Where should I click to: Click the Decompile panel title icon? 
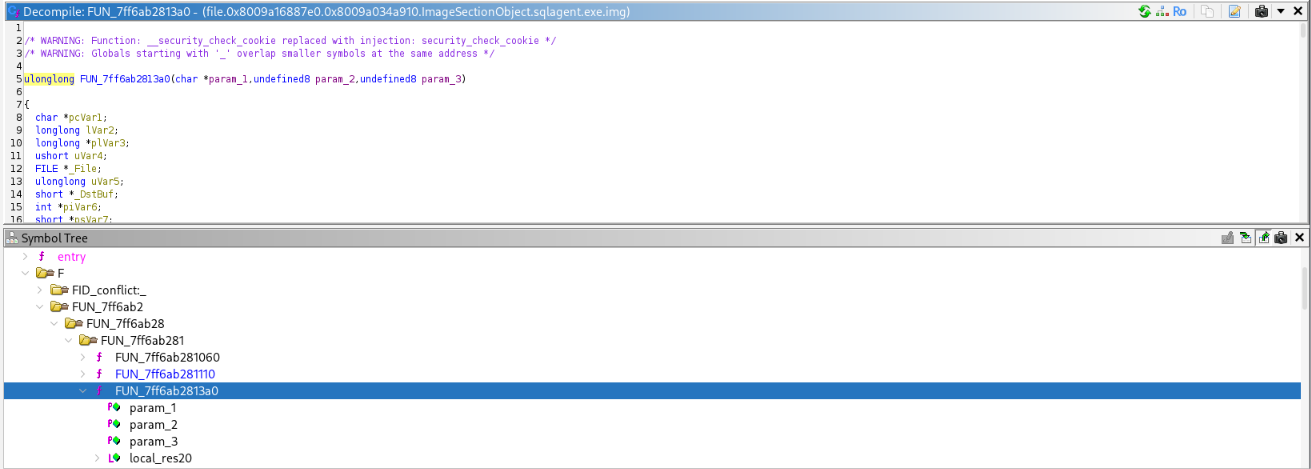(12, 11)
